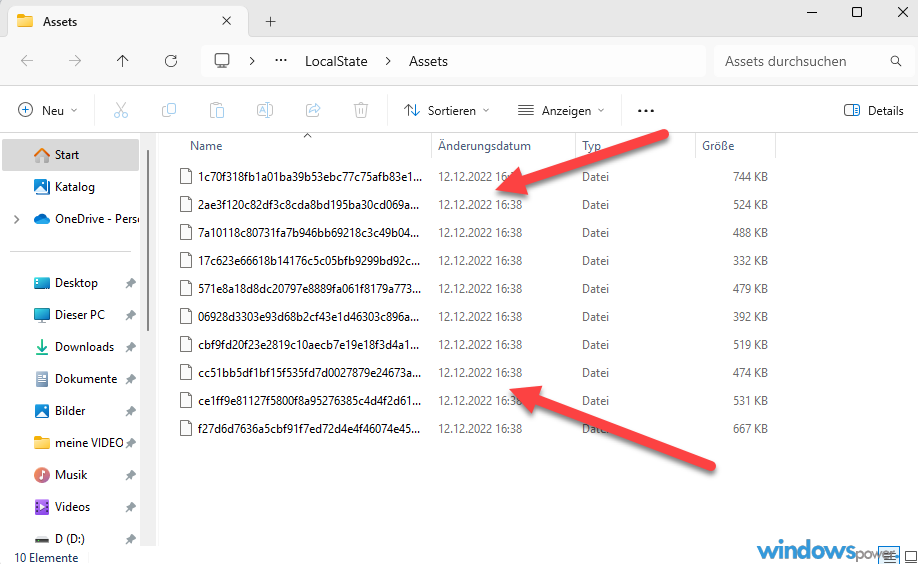Close the Assets tab
This screenshot has width=918, height=564.
pyautogui.click(x=227, y=21)
